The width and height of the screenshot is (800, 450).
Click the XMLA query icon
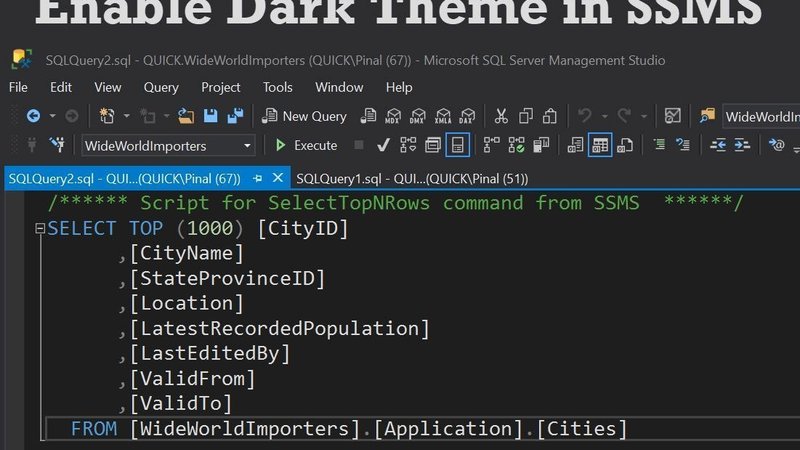point(440,116)
